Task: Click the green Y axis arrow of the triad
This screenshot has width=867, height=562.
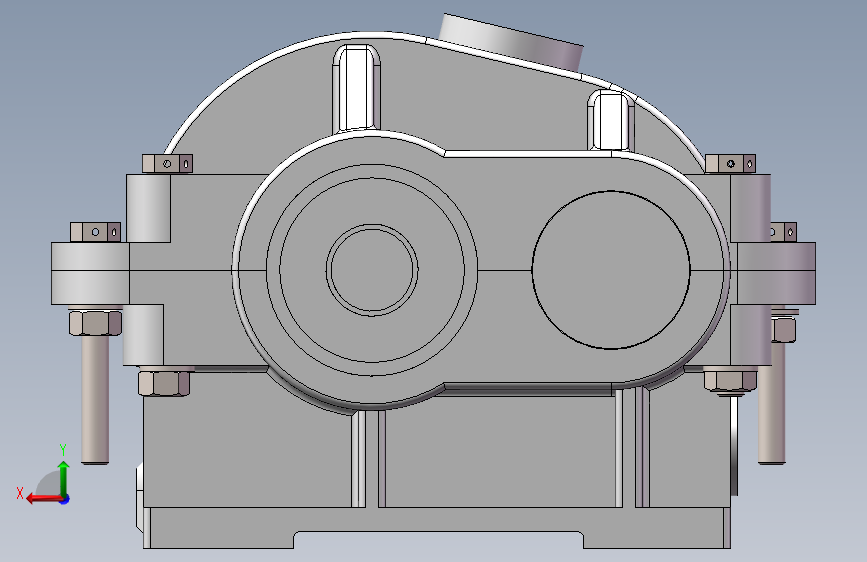Action: [x=64, y=478]
